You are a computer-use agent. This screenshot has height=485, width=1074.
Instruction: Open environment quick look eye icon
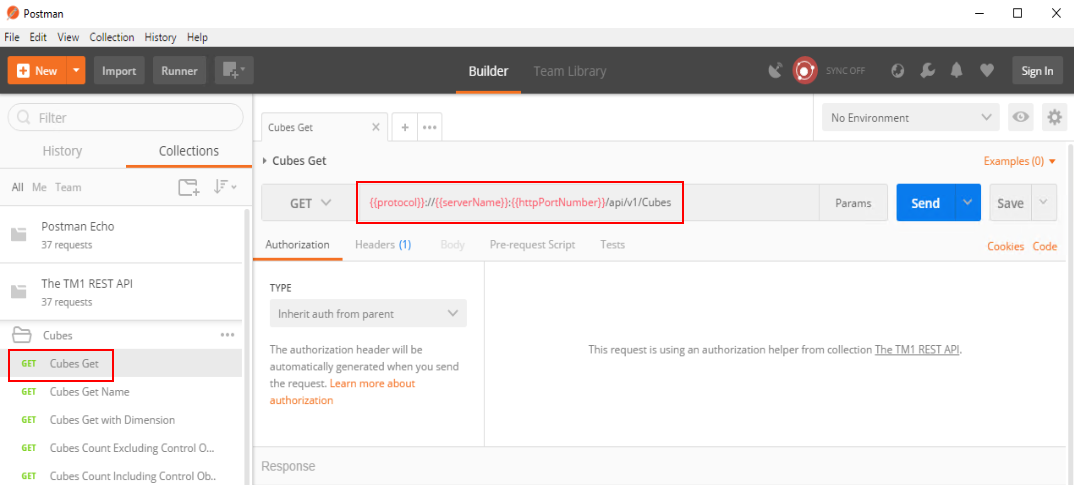1020,118
